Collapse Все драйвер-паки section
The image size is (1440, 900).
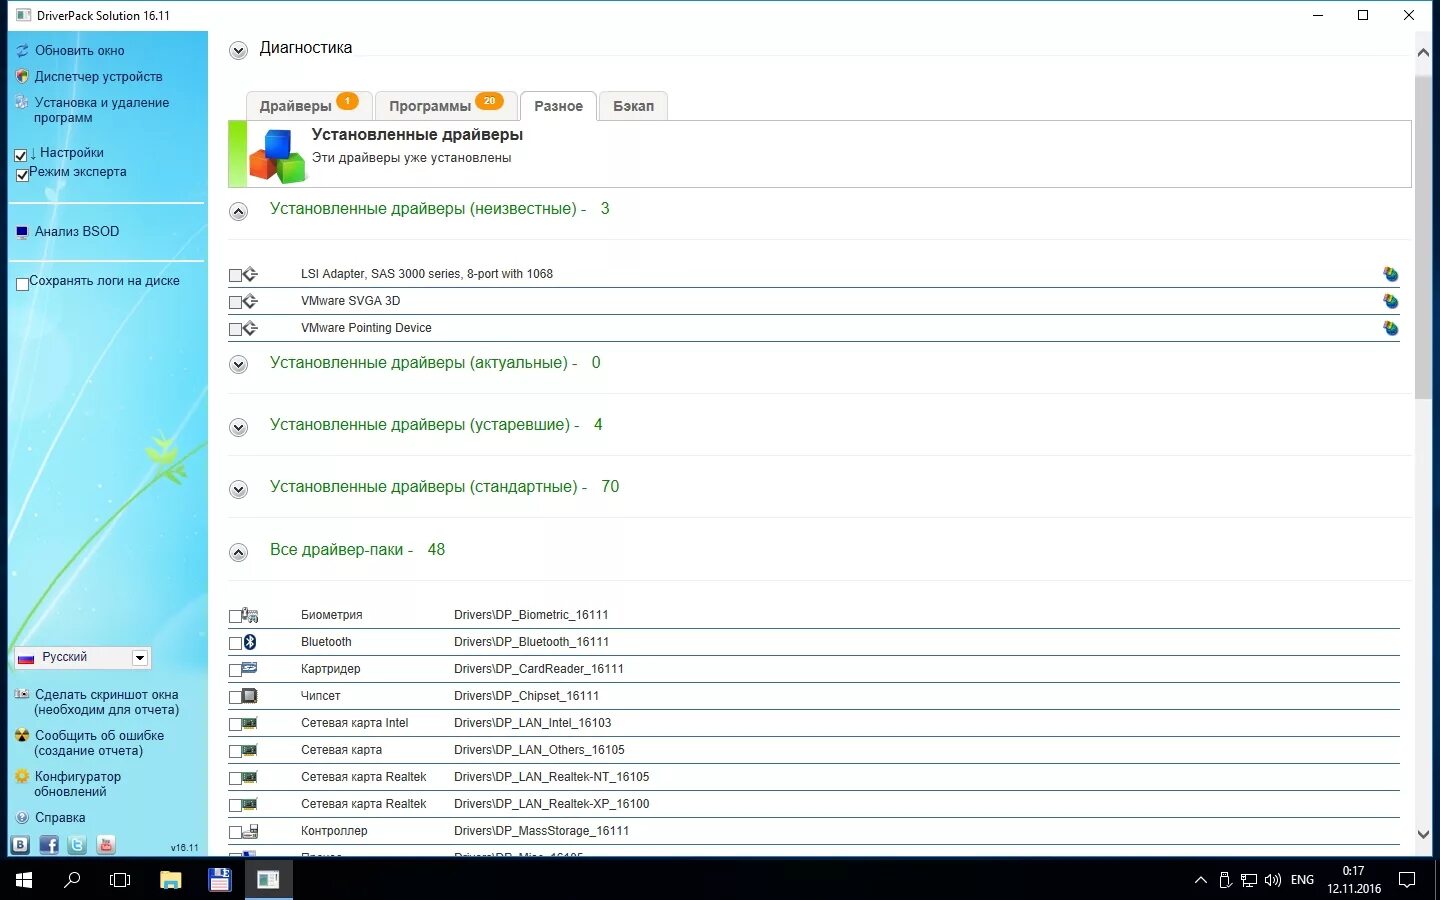238,552
